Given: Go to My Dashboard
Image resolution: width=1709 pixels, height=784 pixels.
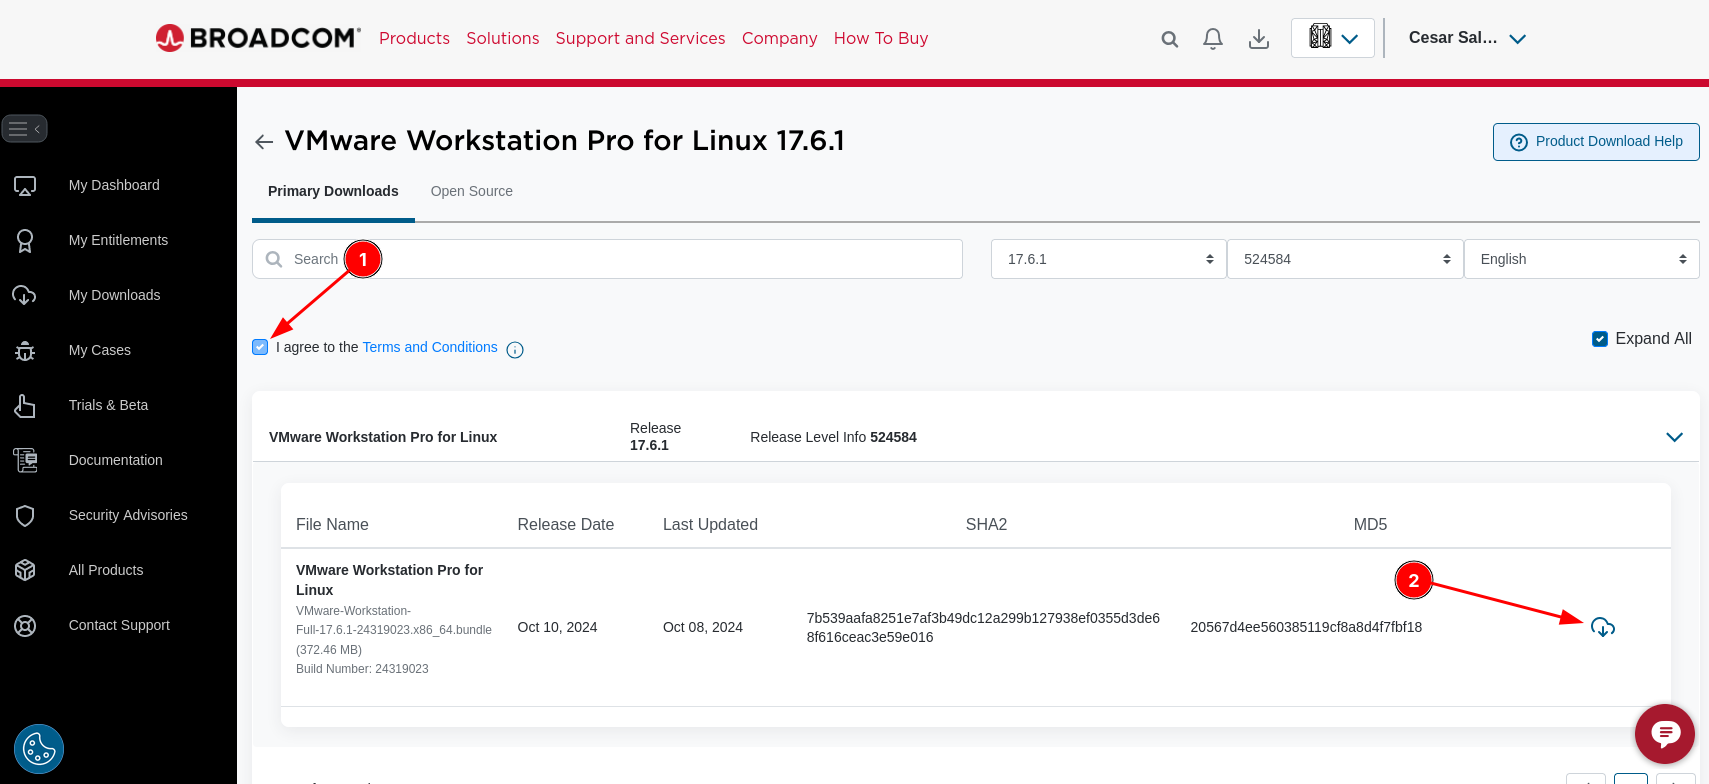Looking at the screenshot, I should (x=114, y=185).
